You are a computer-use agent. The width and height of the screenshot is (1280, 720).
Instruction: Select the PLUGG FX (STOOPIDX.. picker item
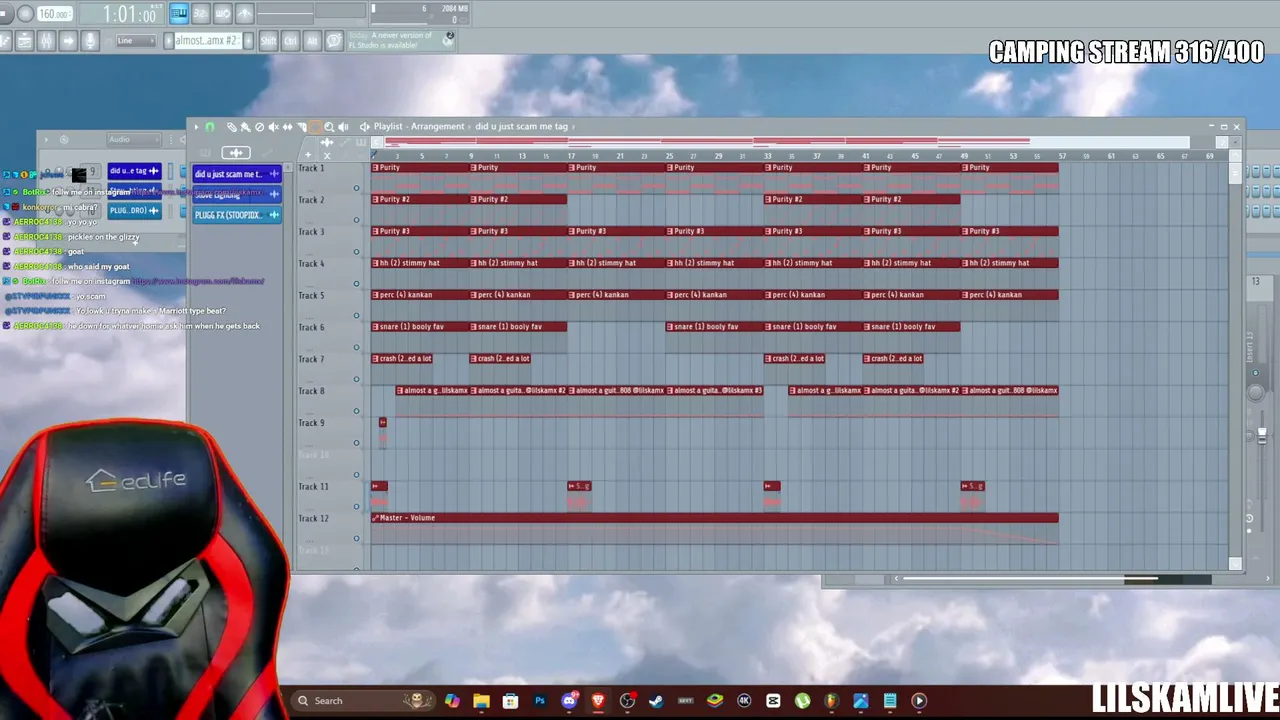tap(237, 215)
